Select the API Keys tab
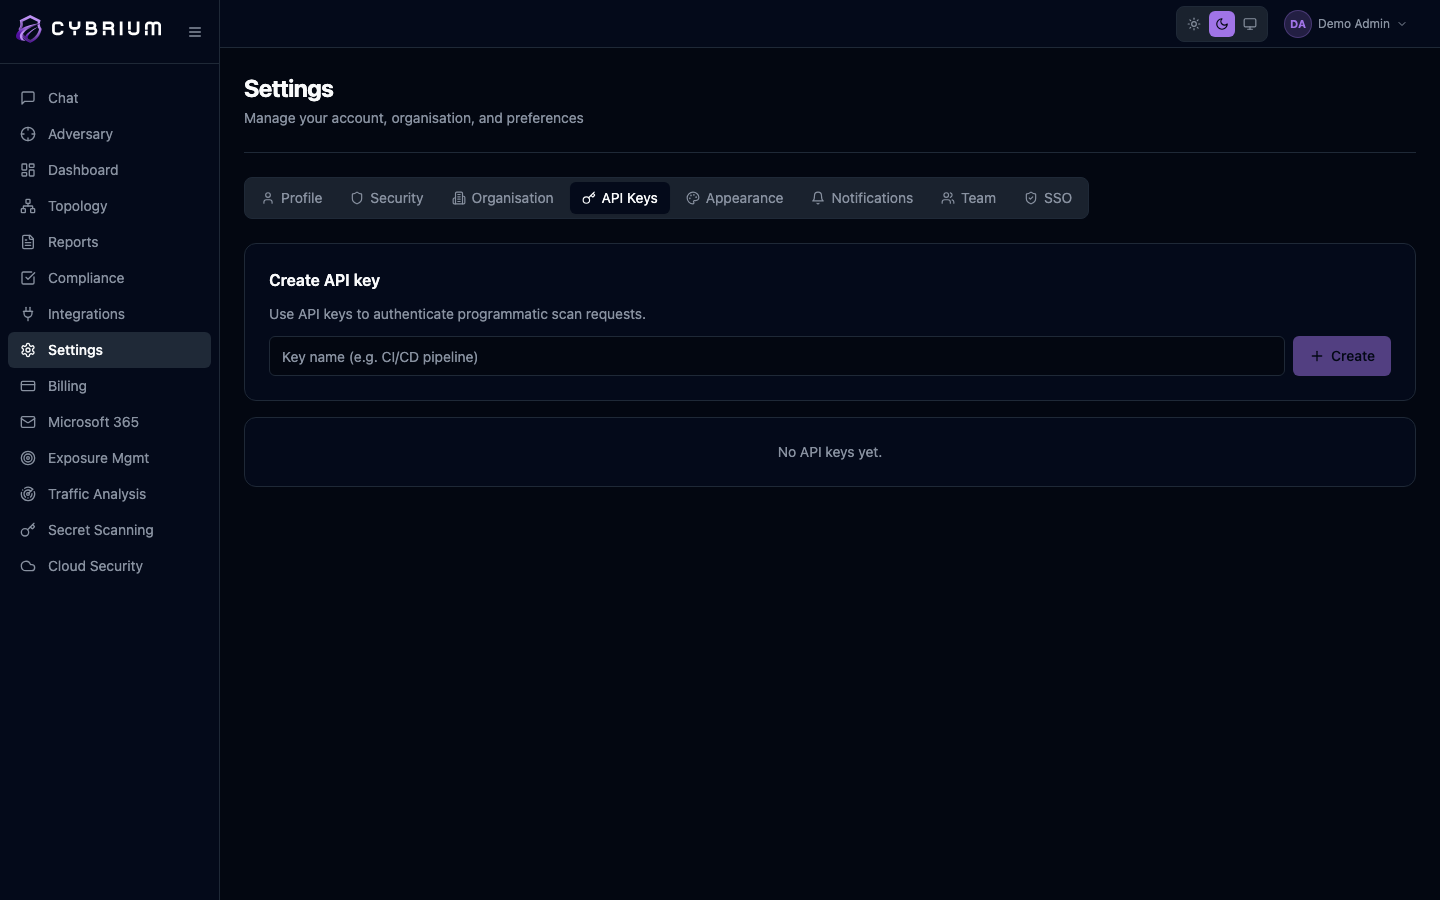This screenshot has width=1440, height=900. coord(620,198)
